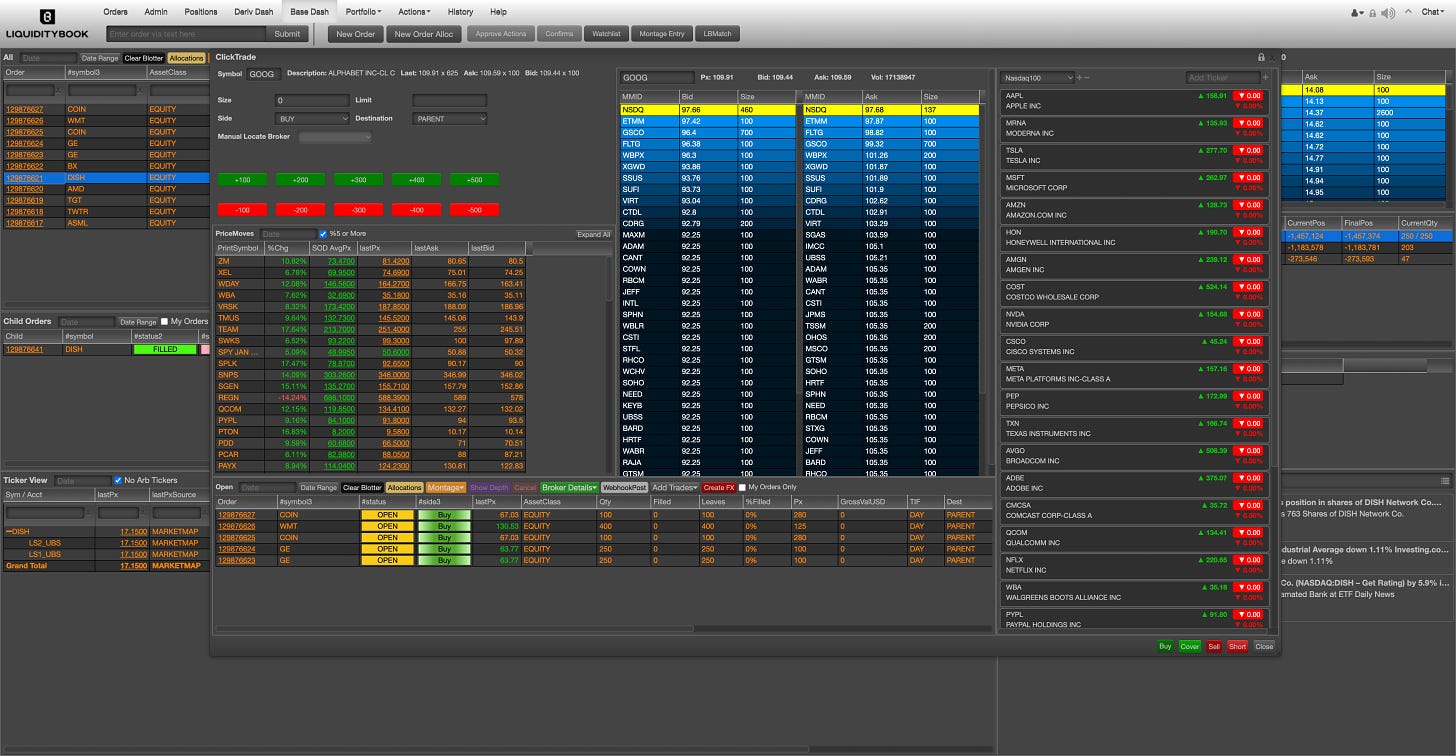Image resolution: width=1456 pixels, height=756 pixels.
Task: Click AAPL red down-arrow change badge
Action: click(x=1247, y=96)
